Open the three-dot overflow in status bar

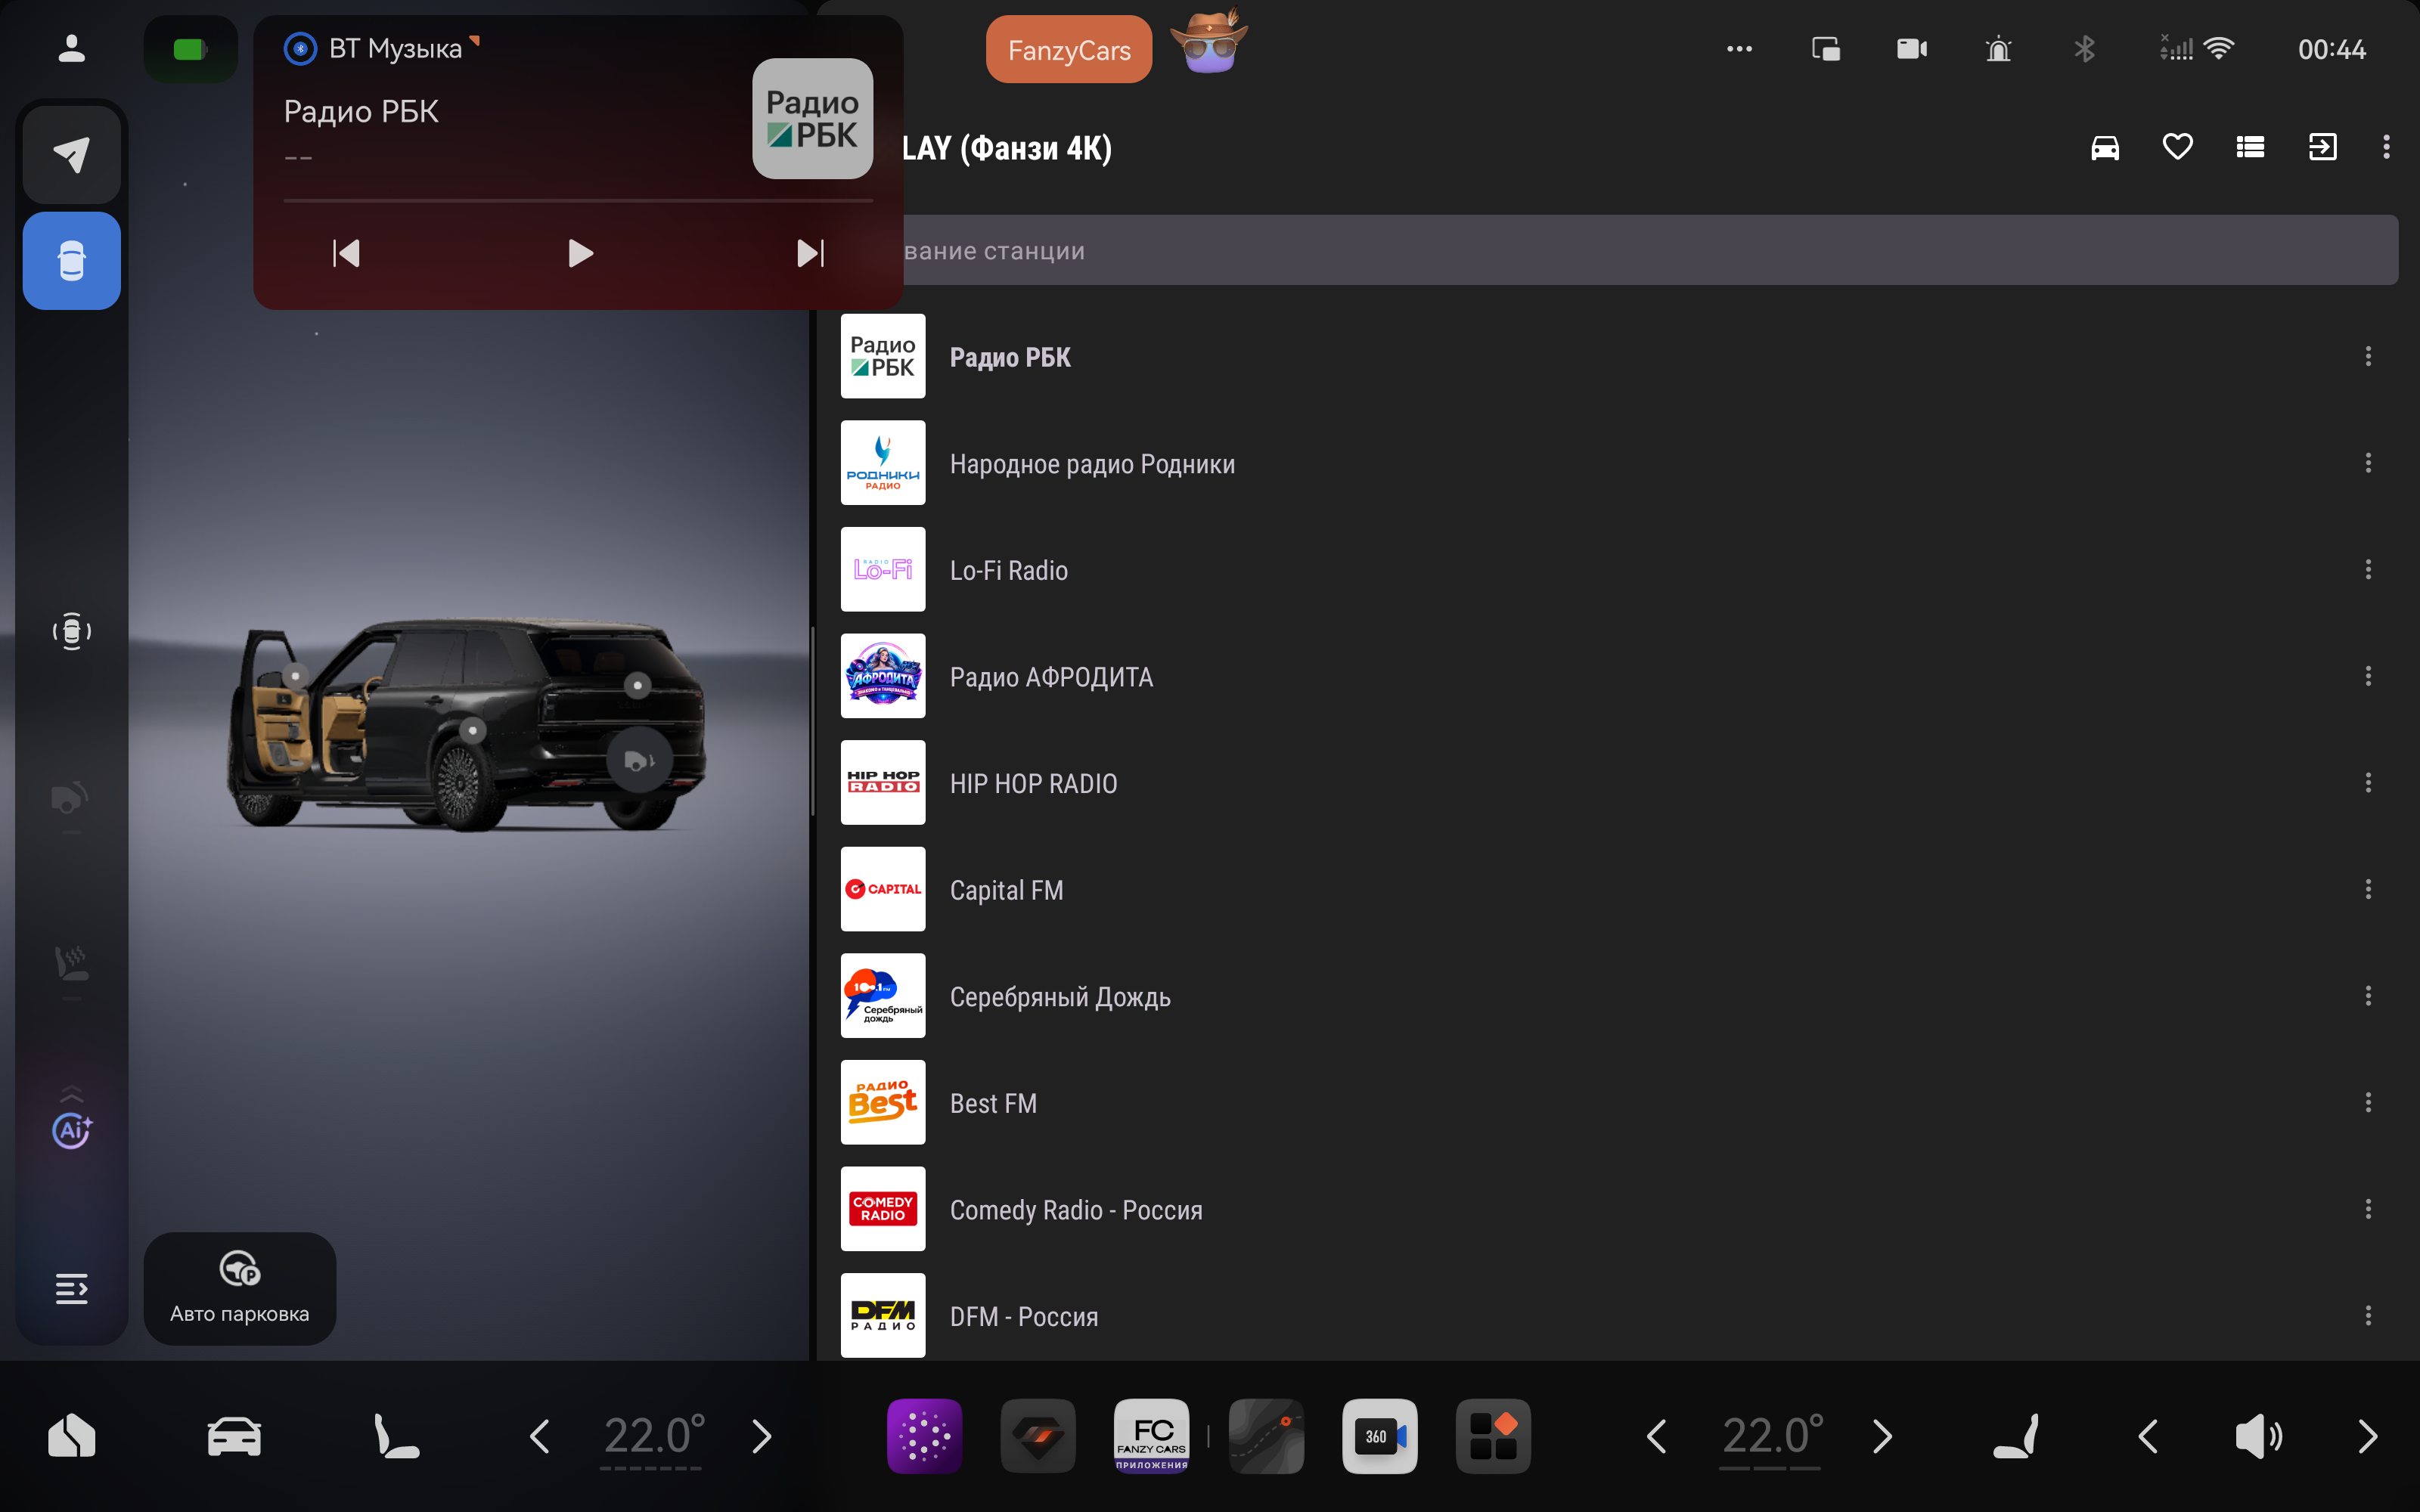1739,49
